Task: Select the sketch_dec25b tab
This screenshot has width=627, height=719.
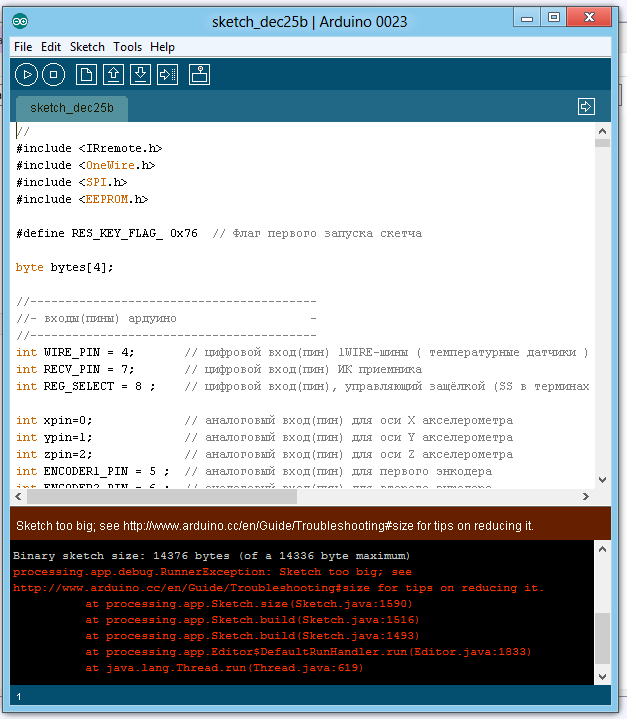Action: (70, 107)
